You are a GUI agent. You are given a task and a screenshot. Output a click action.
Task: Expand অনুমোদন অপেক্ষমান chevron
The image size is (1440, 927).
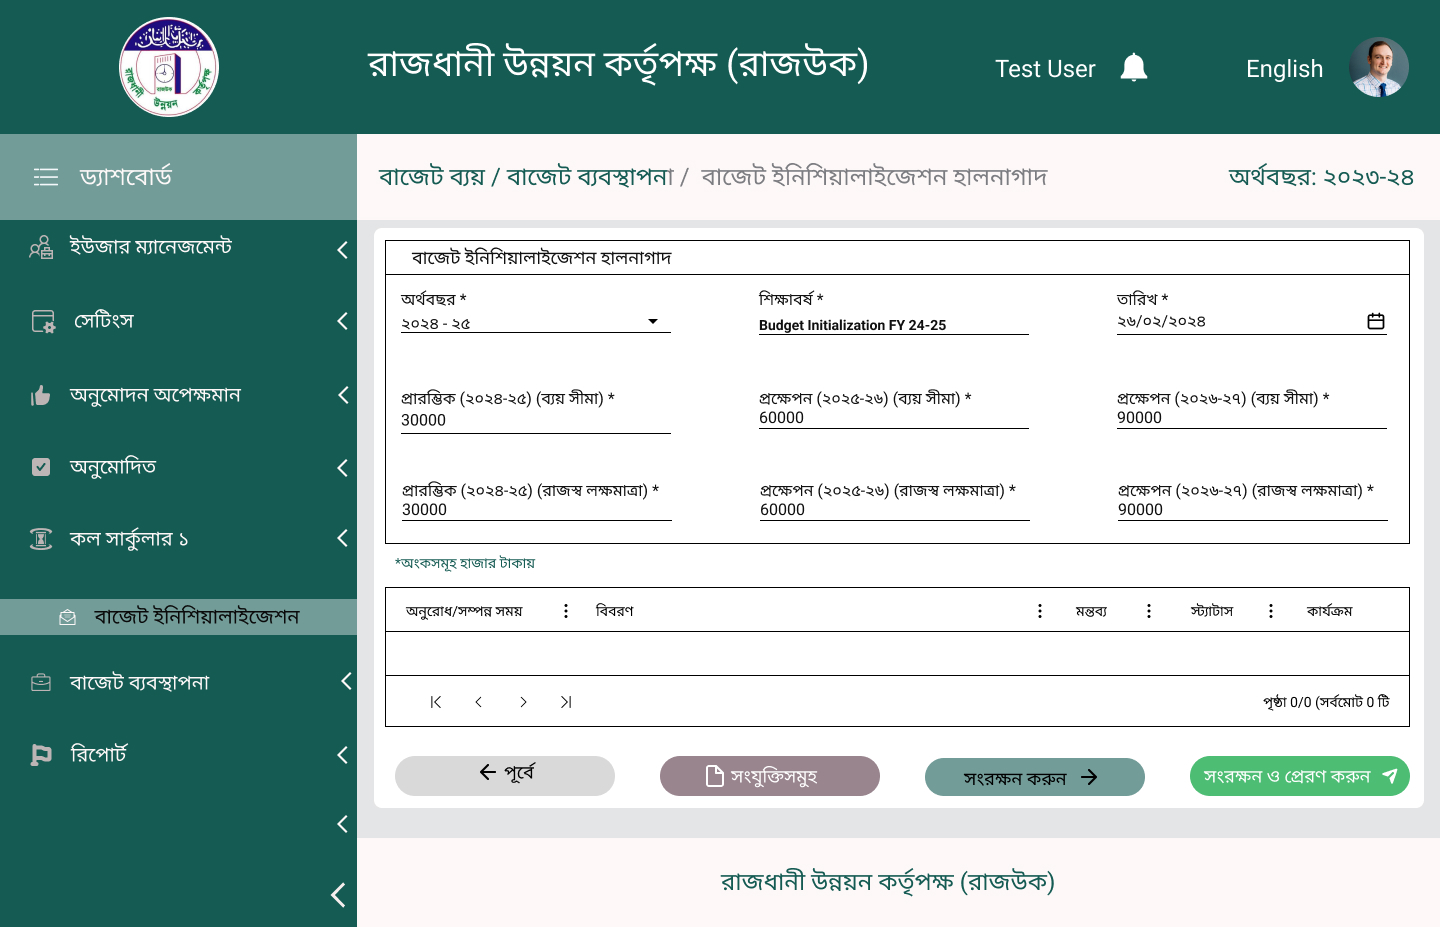pyautogui.click(x=342, y=395)
